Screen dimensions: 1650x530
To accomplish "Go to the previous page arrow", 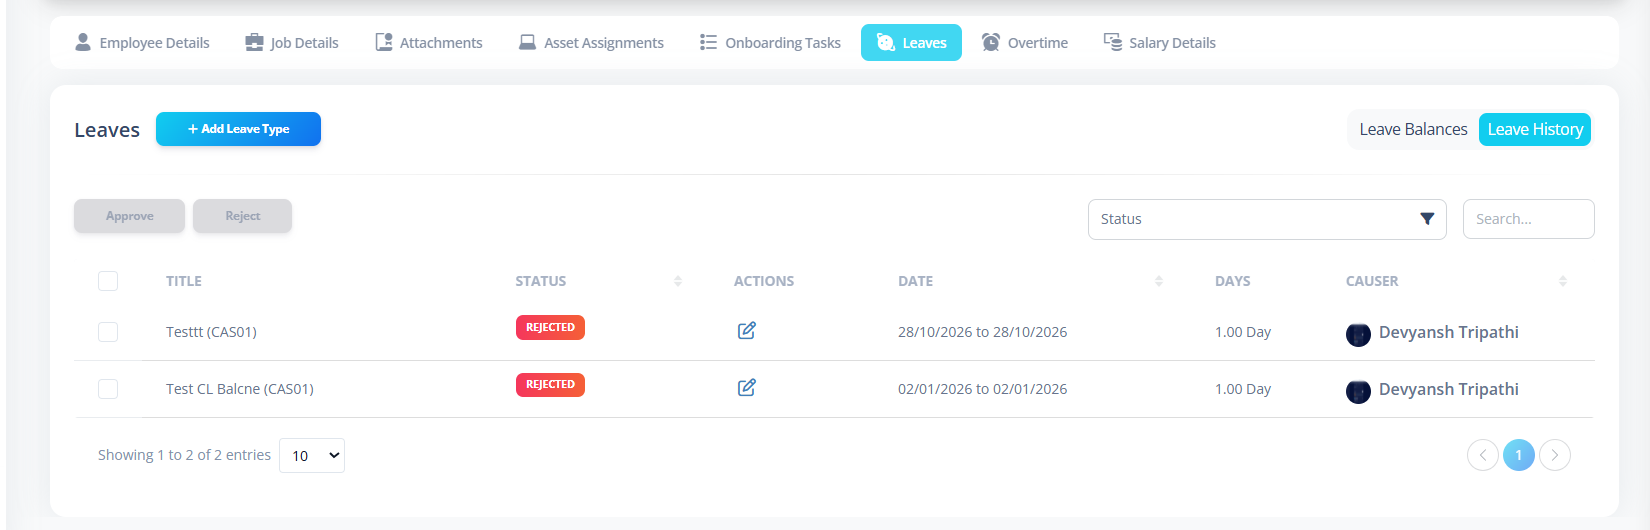I will 1483,455.
